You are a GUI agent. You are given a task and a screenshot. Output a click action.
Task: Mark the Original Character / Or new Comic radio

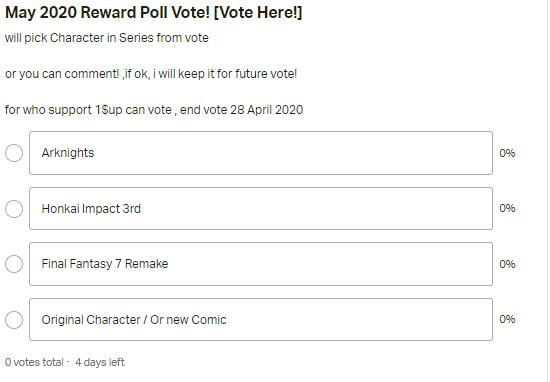[14, 320]
